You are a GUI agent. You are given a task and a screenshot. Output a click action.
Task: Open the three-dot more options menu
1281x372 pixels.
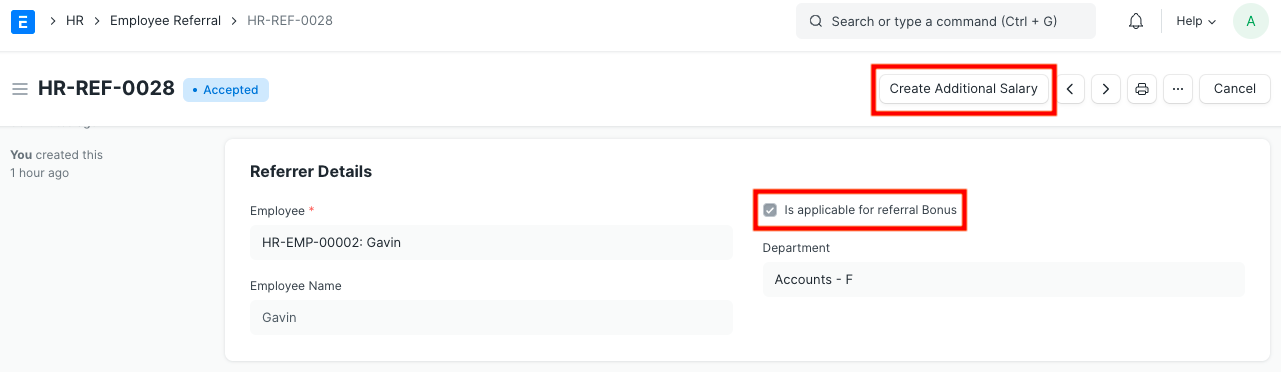[x=1178, y=89]
